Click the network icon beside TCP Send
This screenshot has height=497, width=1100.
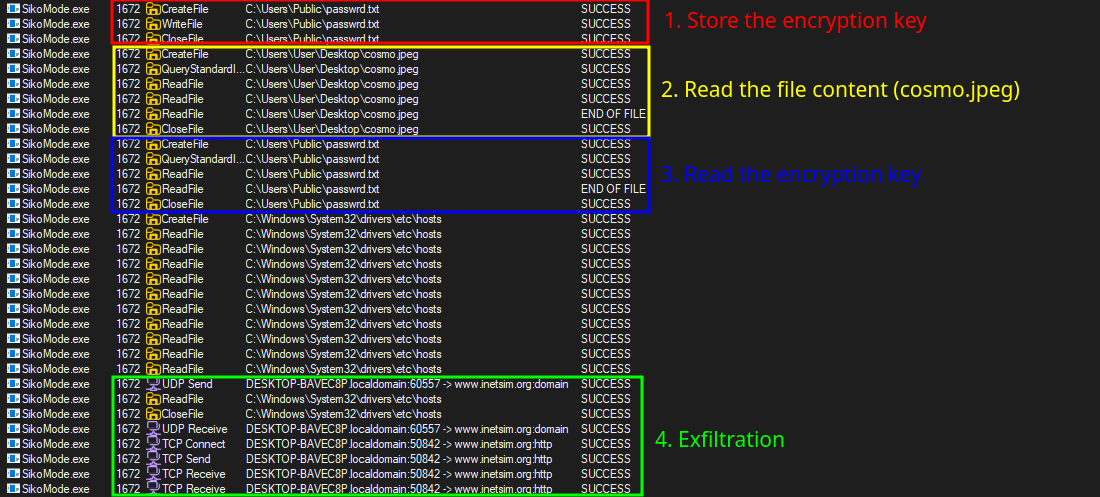153,459
